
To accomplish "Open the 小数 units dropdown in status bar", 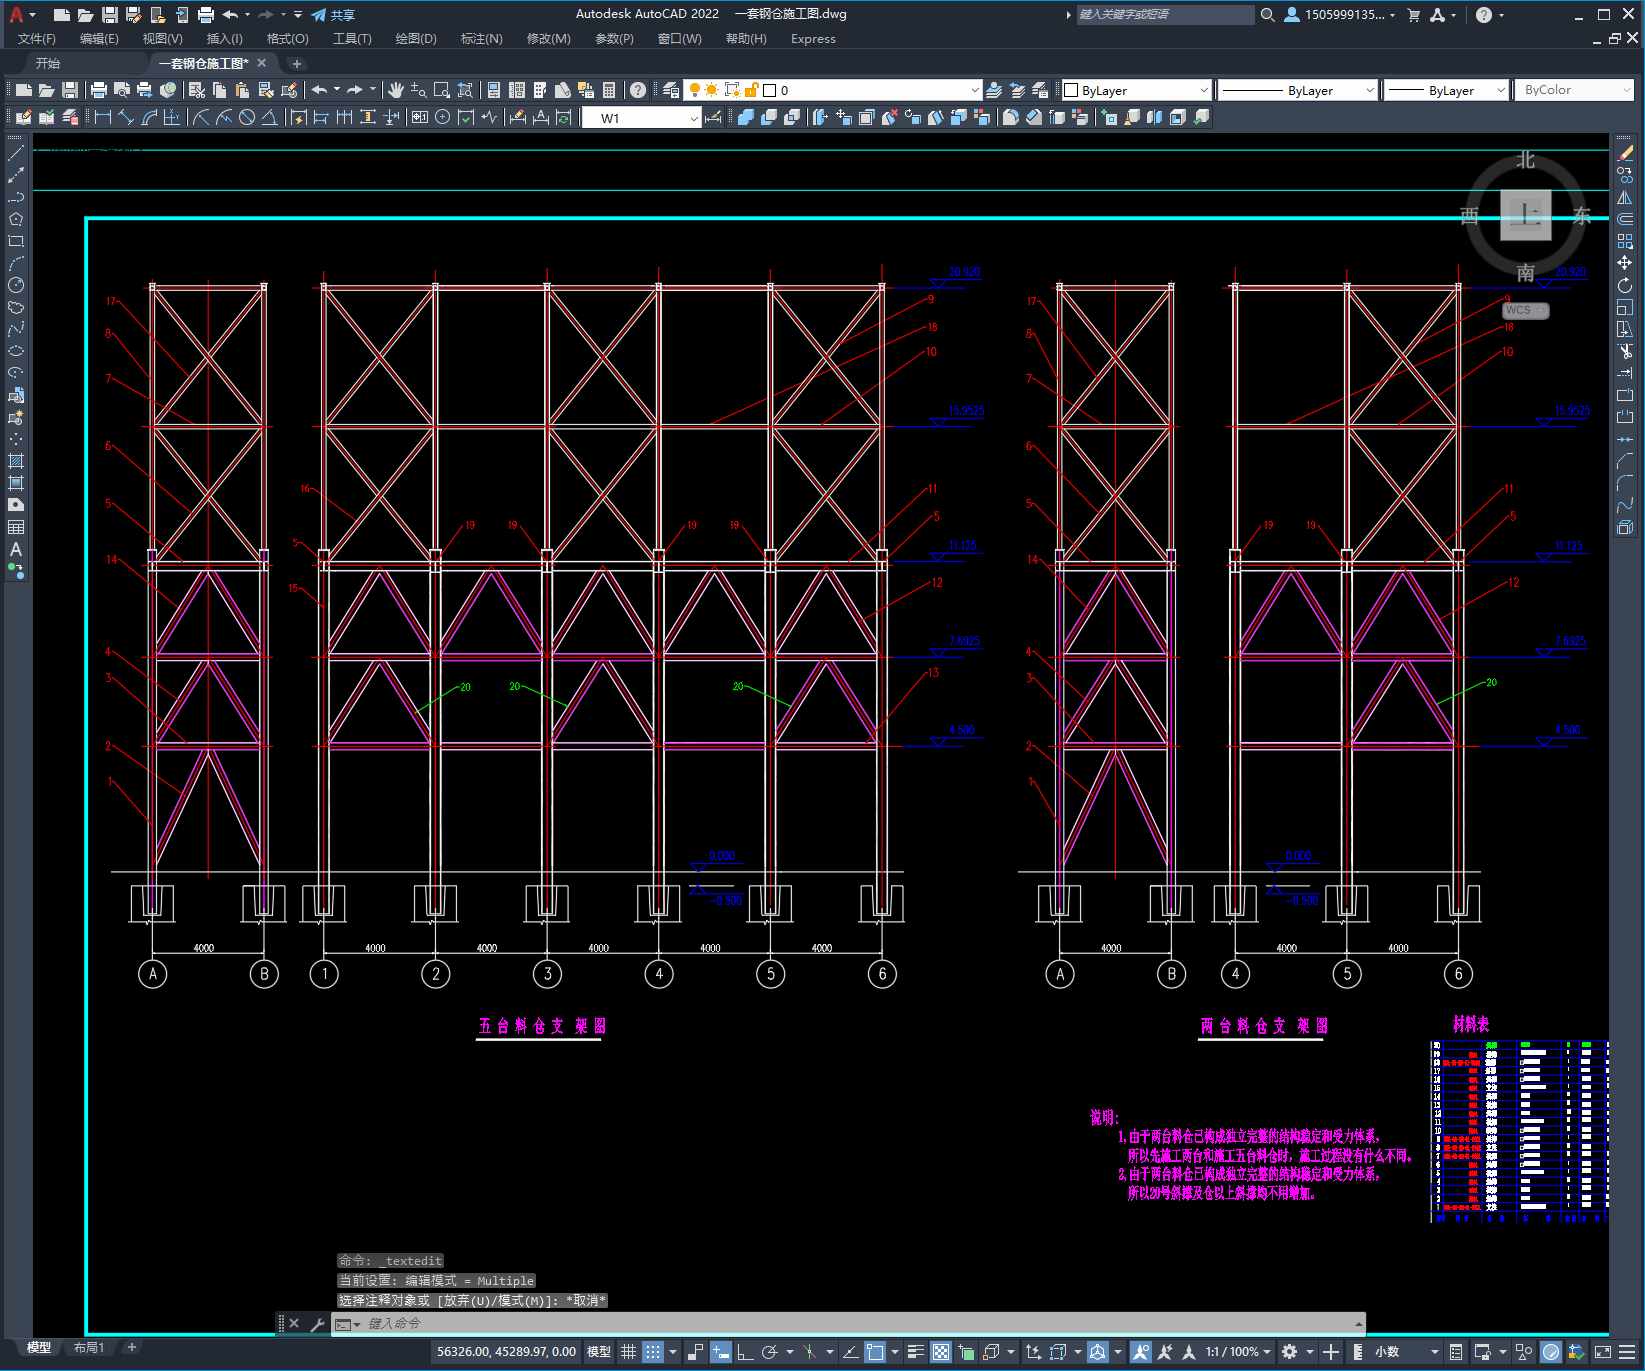I will pyautogui.click(x=1406, y=1352).
